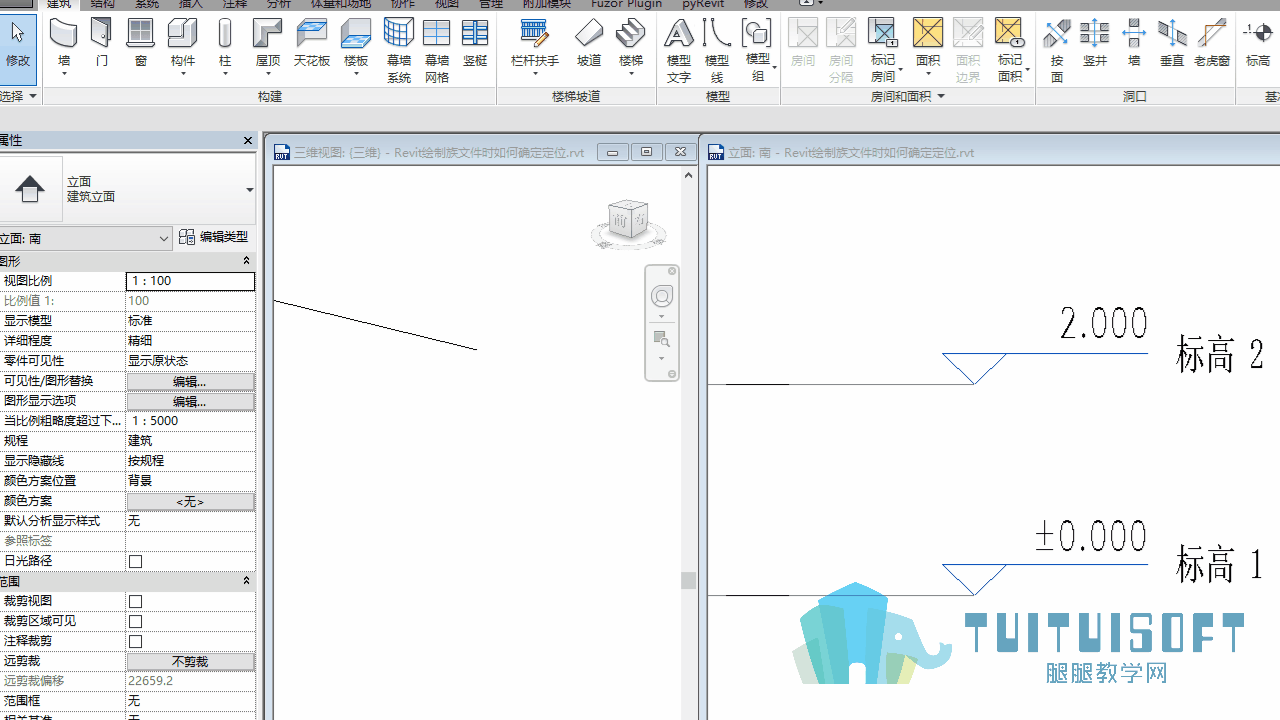
Task: Switch to the pyRevit ribbon tab
Action: click(x=703, y=4)
